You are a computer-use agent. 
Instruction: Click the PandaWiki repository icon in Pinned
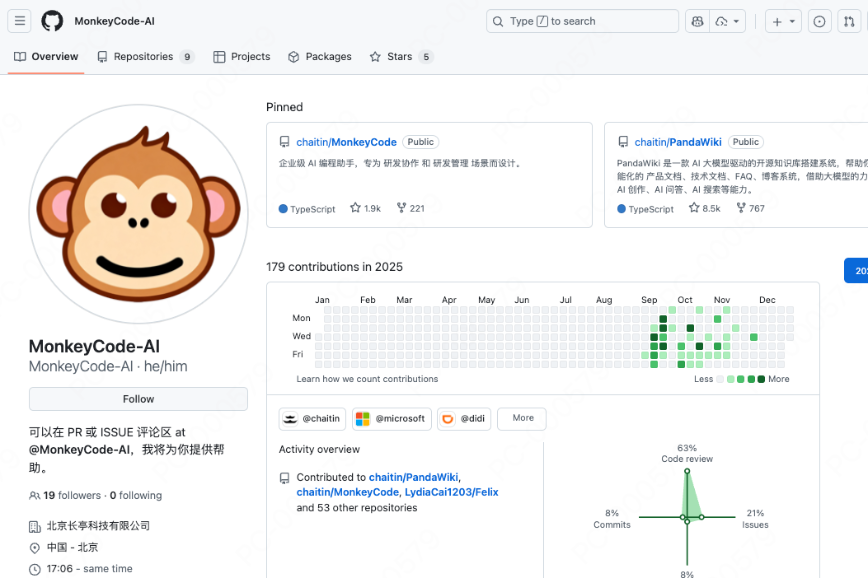coord(623,142)
